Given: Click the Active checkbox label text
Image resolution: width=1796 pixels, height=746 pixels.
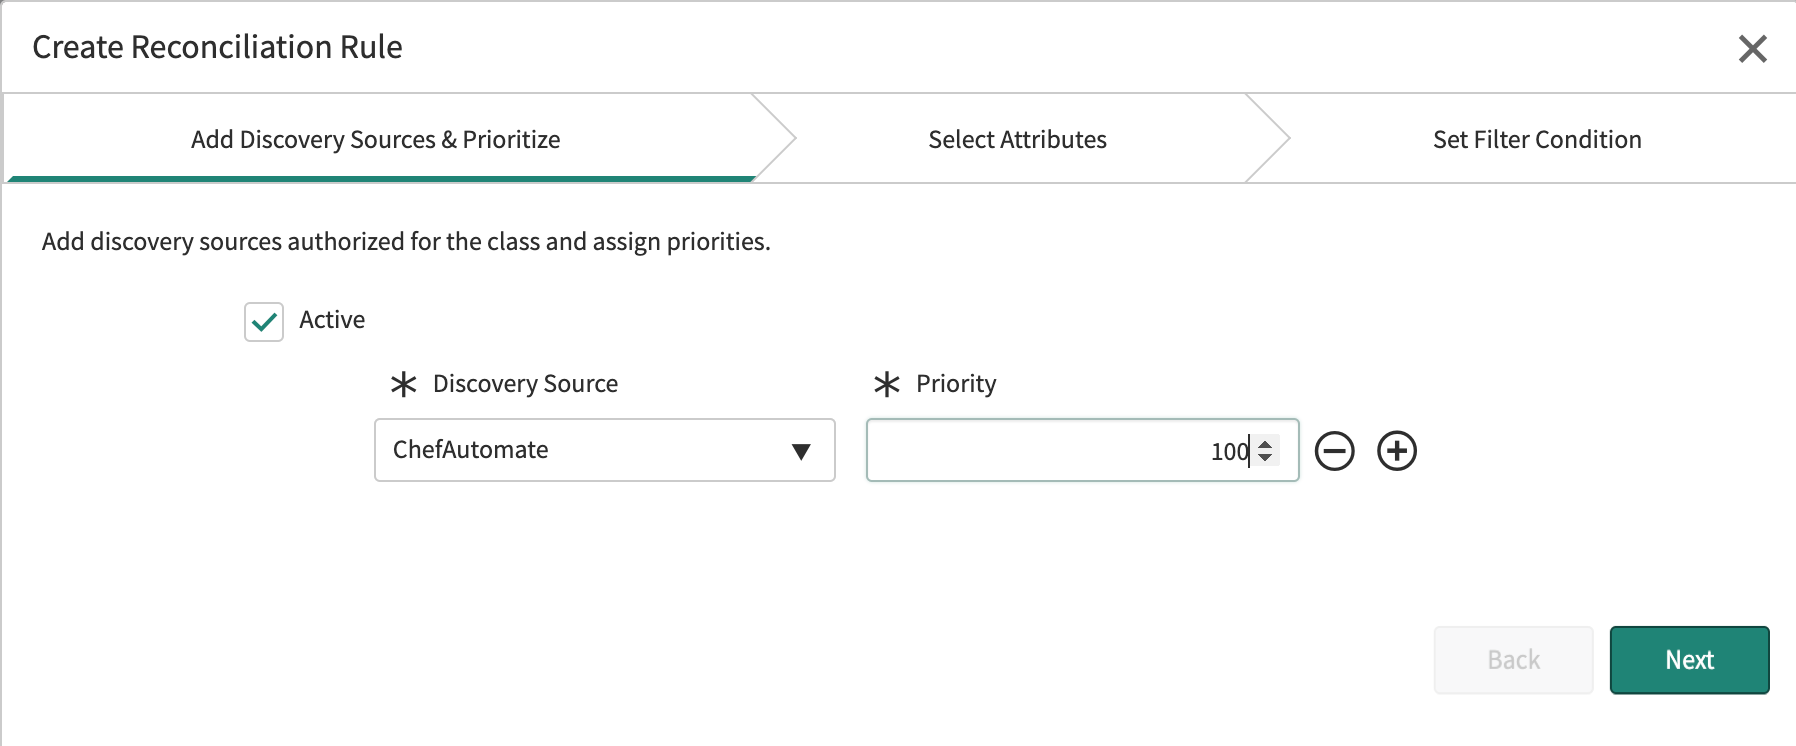Looking at the screenshot, I should [x=332, y=320].
